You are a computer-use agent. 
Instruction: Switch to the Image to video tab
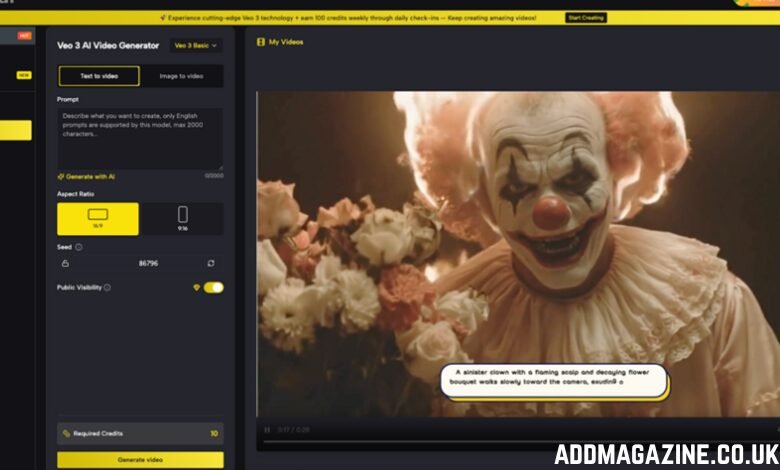pyautogui.click(x=182, y=76)
